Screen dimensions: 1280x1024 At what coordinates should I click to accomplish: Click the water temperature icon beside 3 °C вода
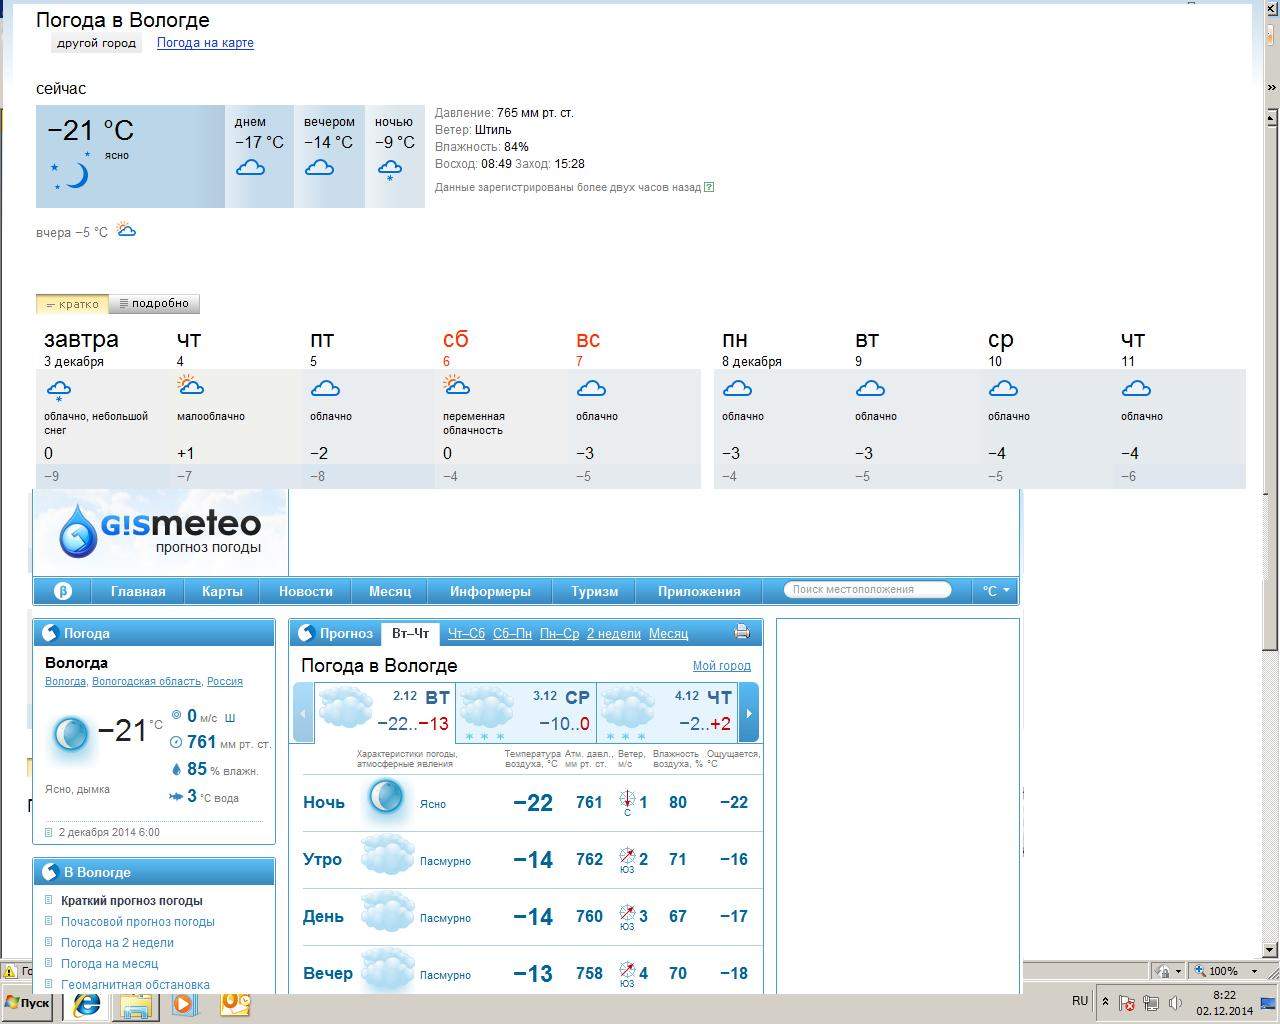pos(176,797)
